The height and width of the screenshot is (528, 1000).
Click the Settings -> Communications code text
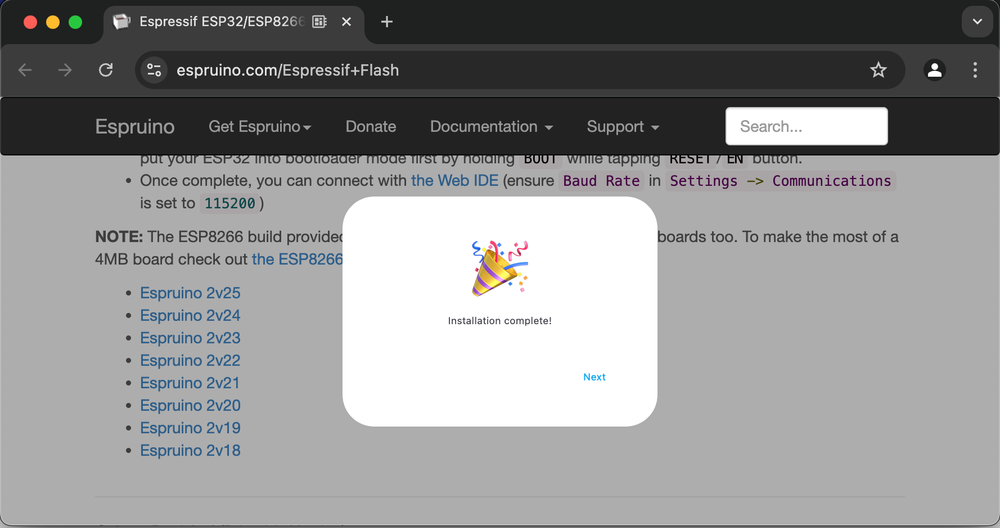coord(780,181)
